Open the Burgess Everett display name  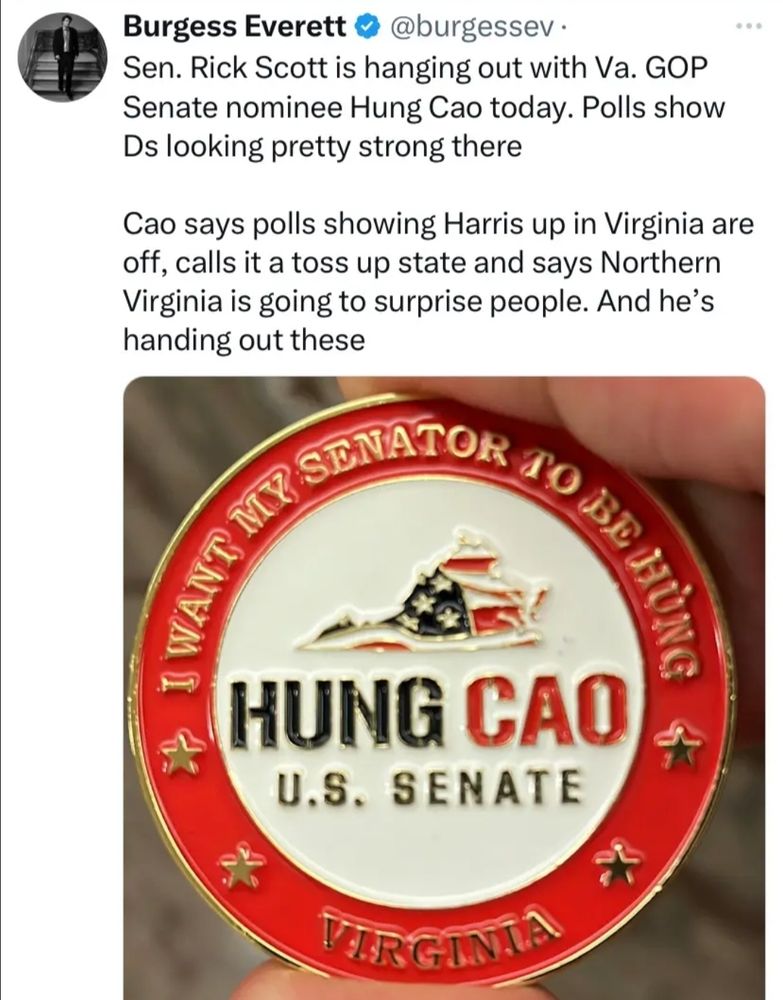click(234, 27)
